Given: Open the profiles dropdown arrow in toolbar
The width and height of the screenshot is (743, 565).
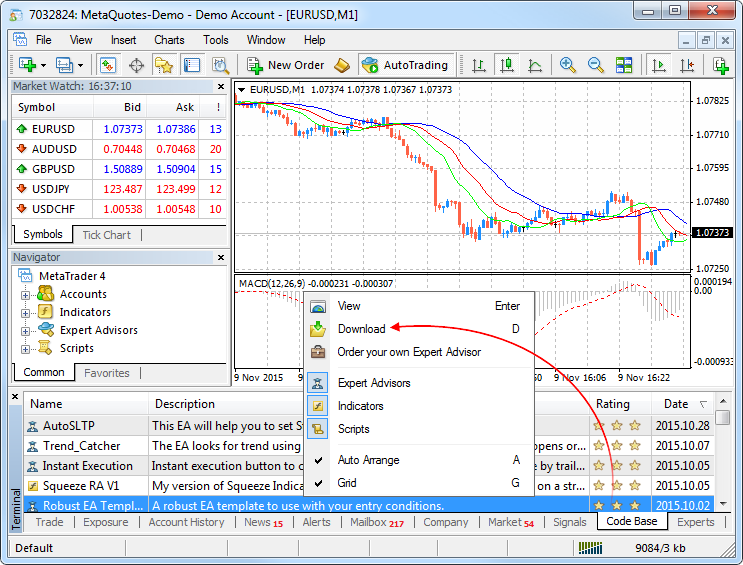Looking at the screenshot, I should pos(81,65).
